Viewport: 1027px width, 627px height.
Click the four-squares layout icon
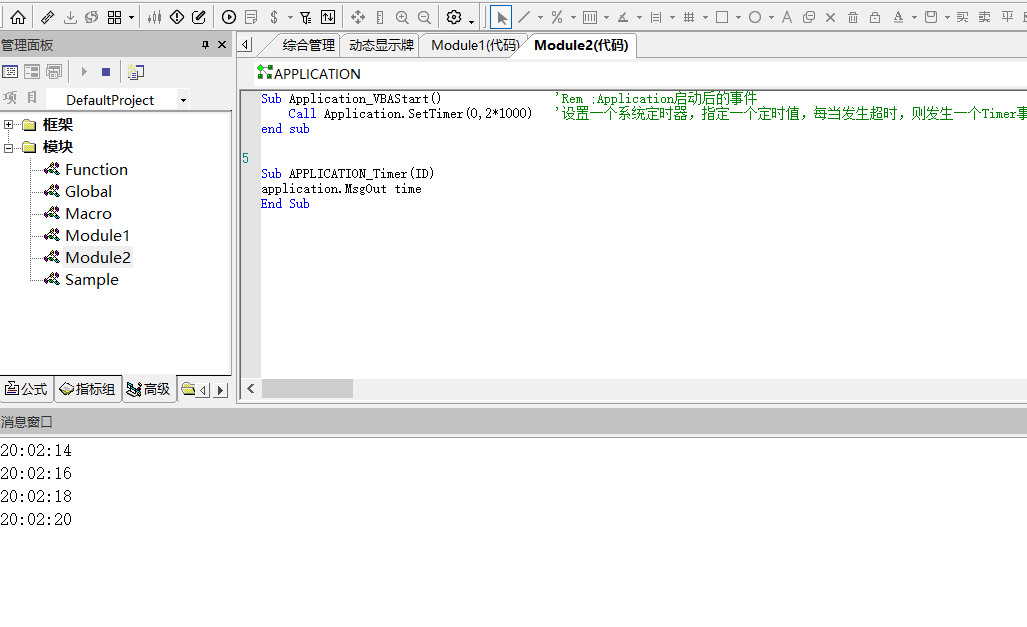click(x=115, y=17)
